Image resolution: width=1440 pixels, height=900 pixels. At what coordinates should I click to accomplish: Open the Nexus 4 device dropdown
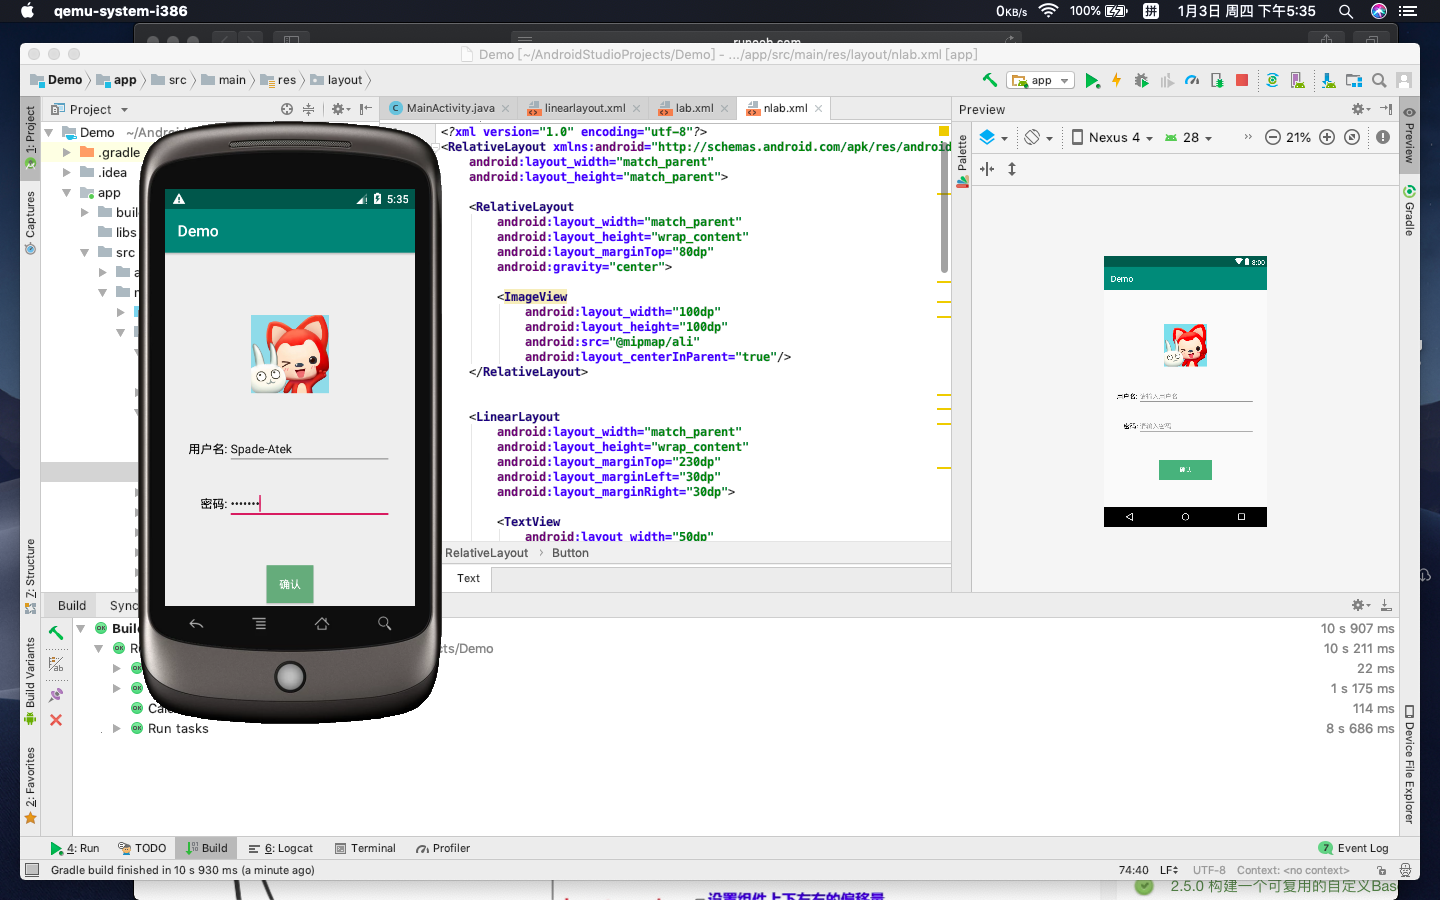1112,137
